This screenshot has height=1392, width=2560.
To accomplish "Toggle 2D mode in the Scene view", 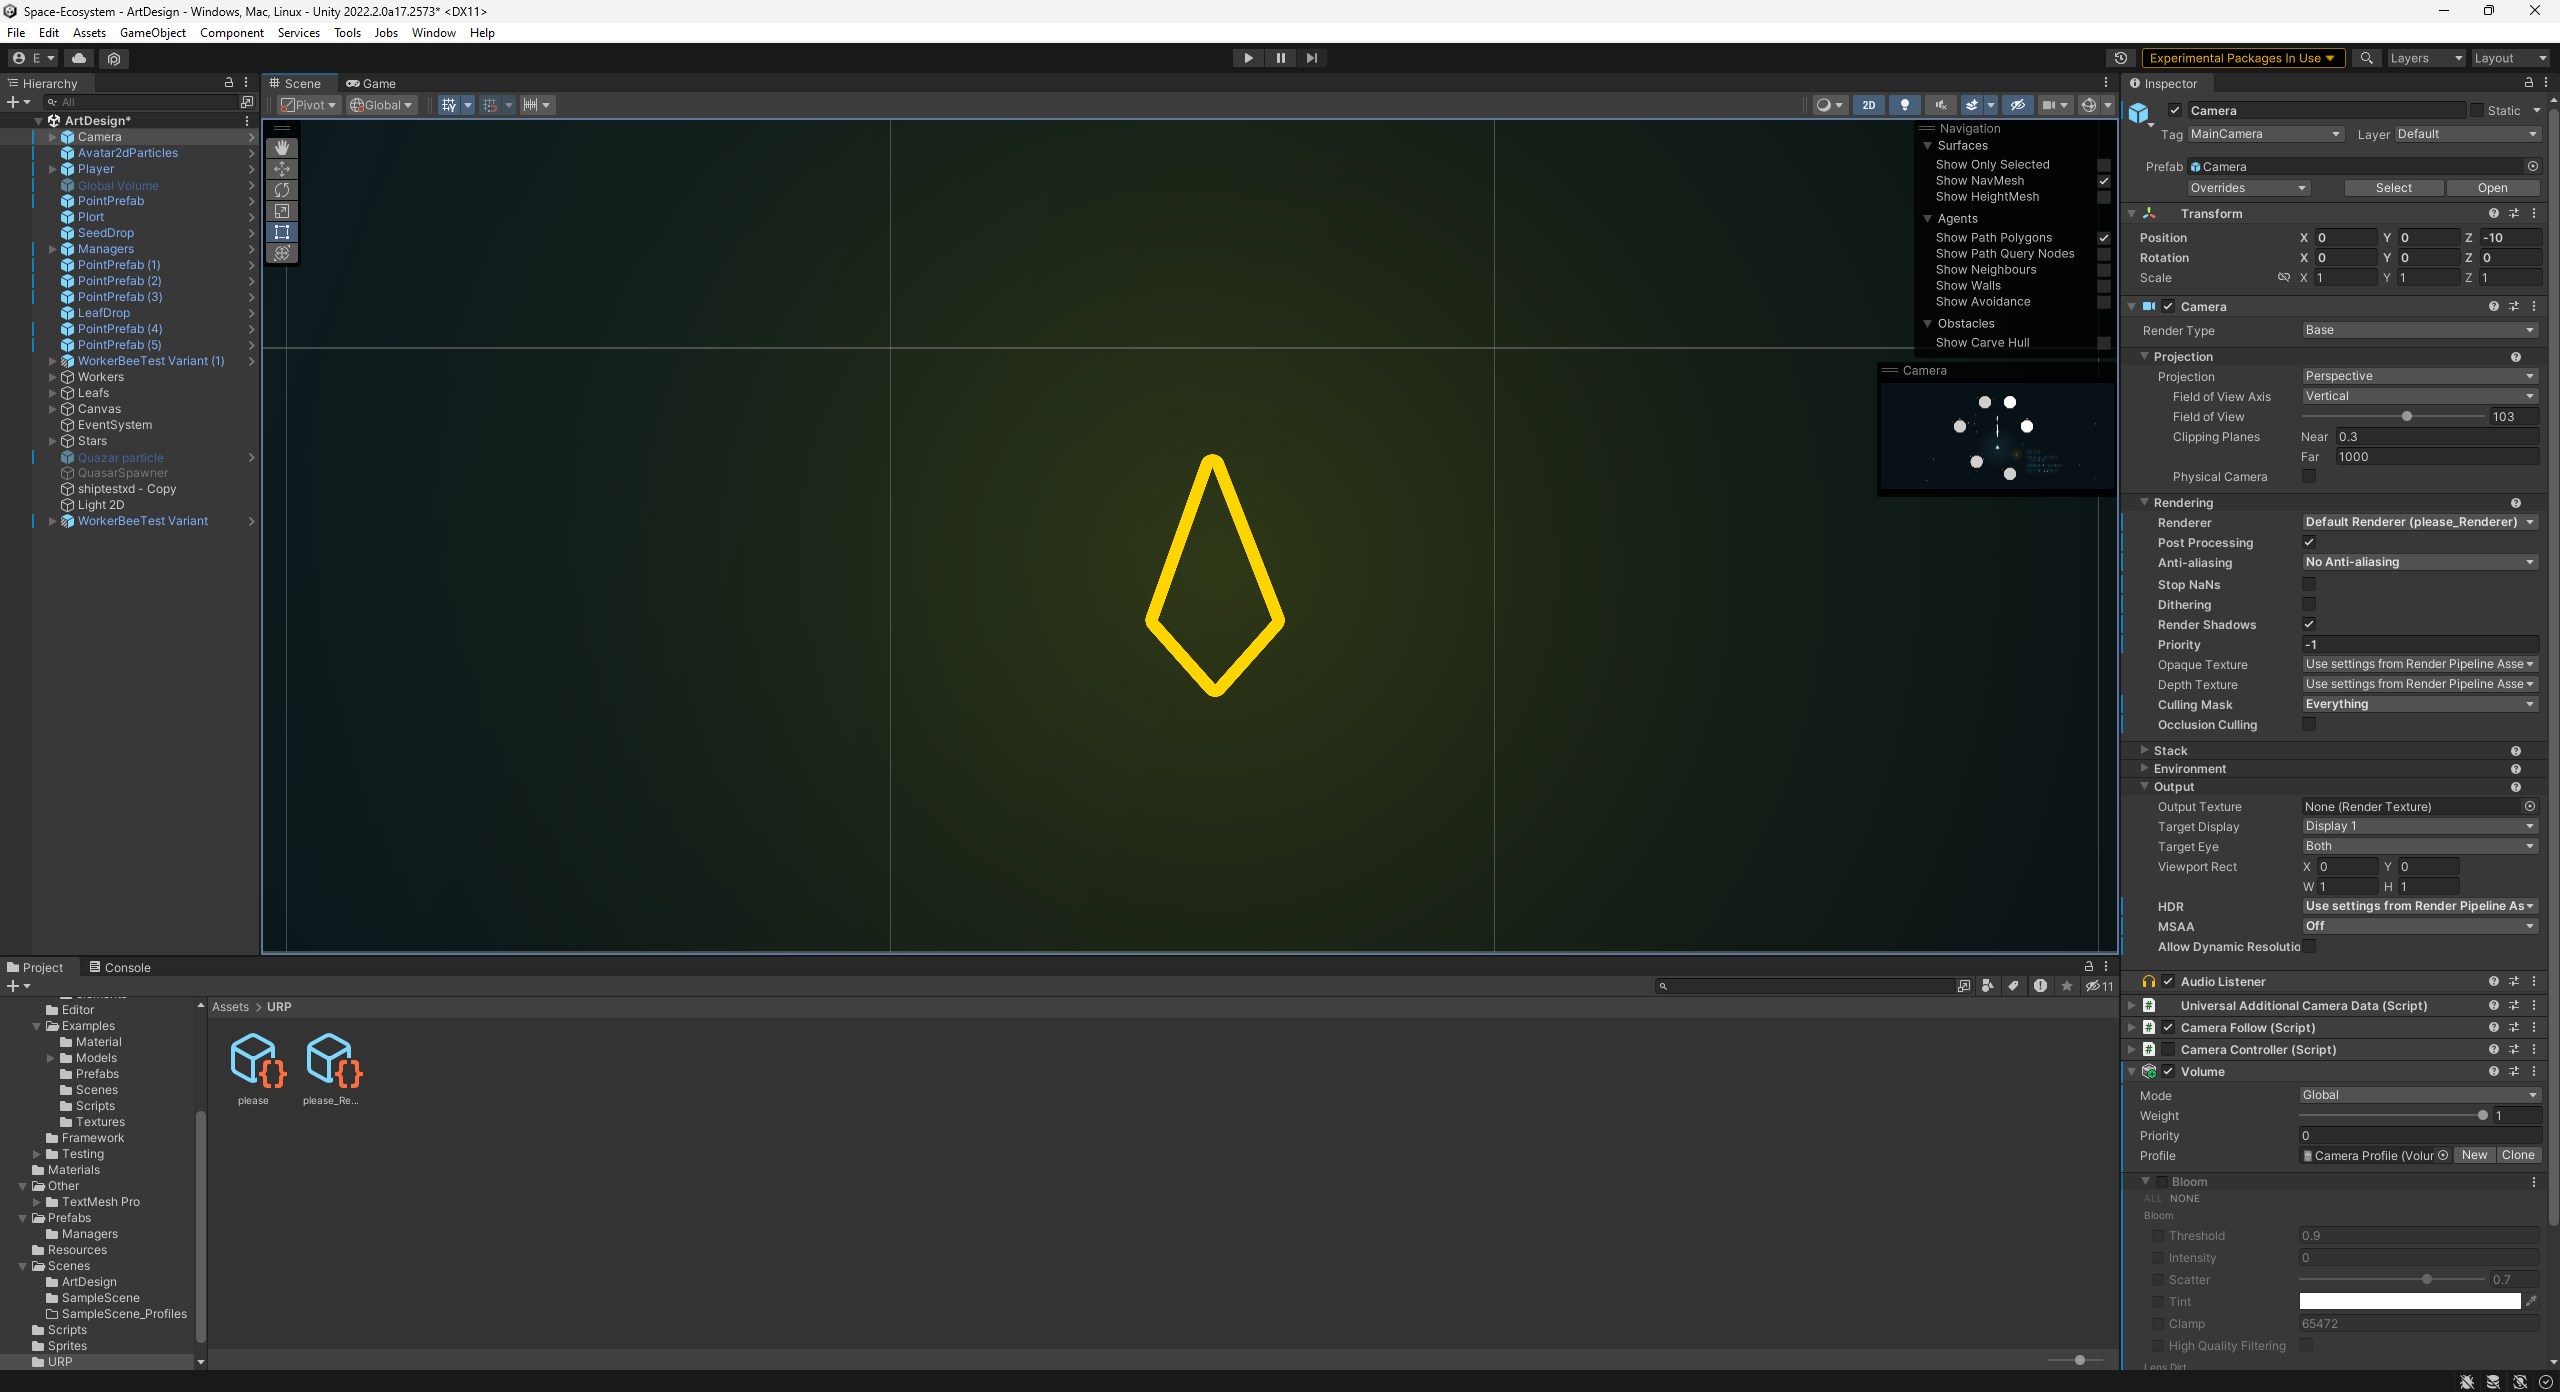I will tap(1868, 105).
